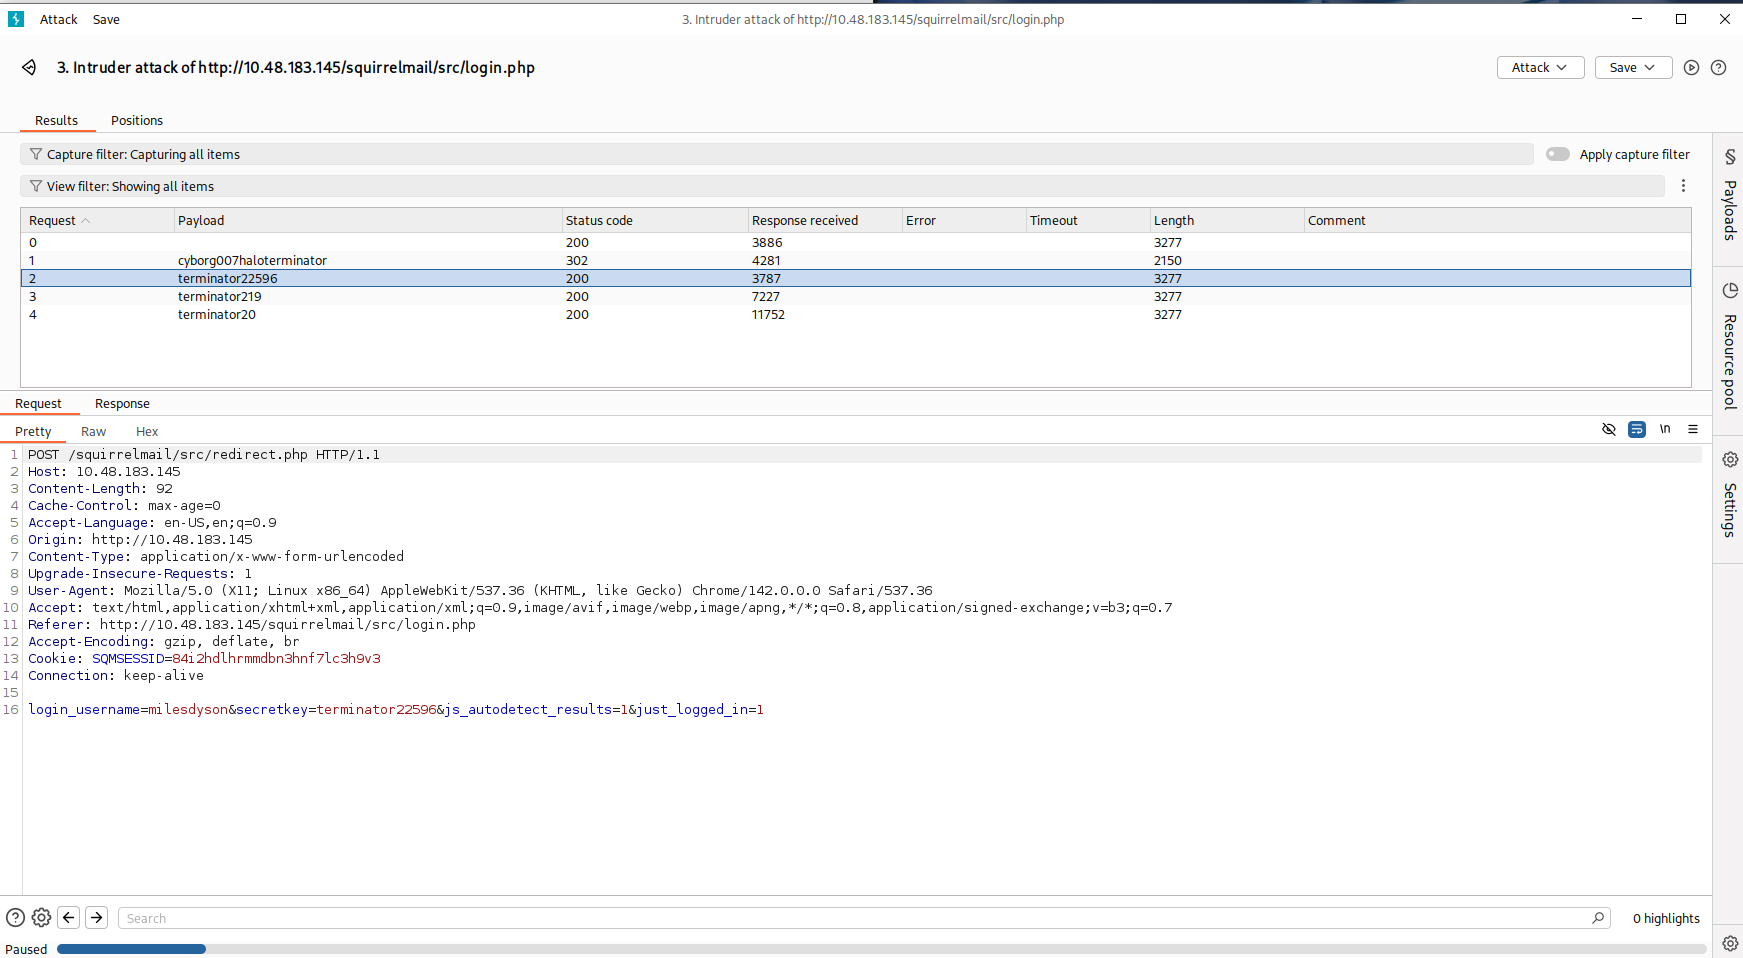Open the View filter settings bar
The image size is (1743, 958).
click(x=842, y=186)
